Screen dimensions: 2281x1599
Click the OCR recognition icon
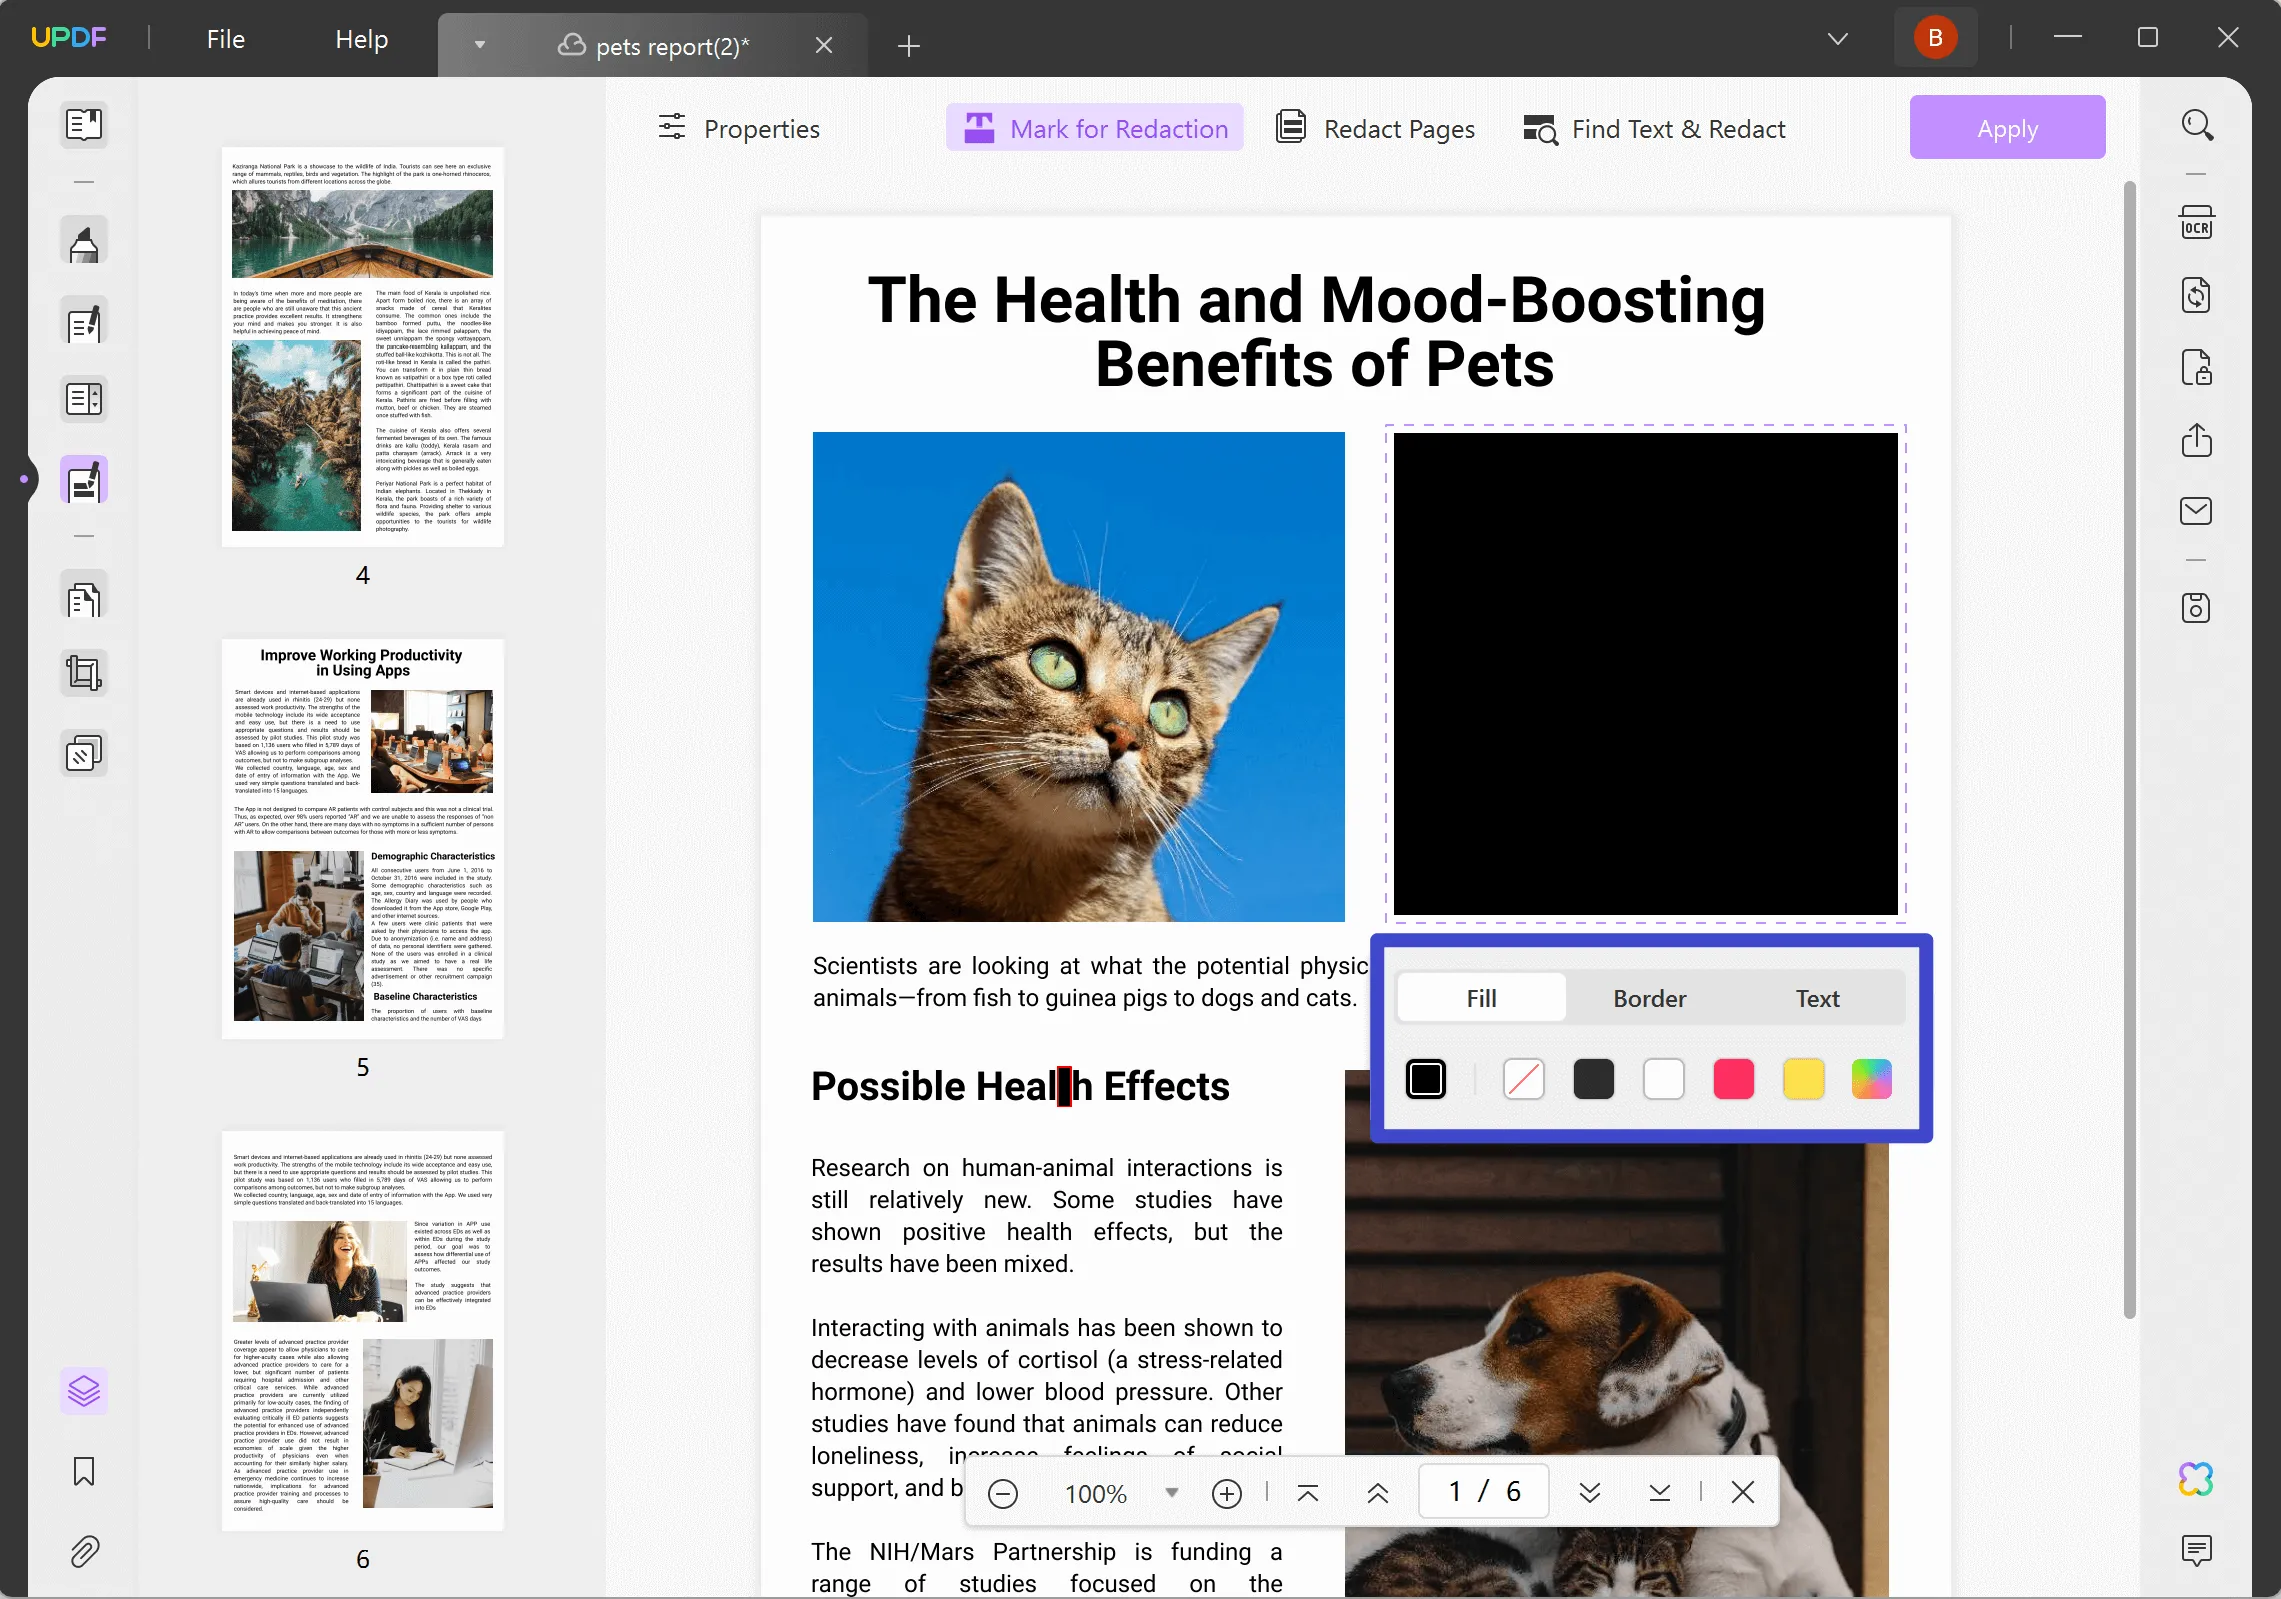[2196, 220]
